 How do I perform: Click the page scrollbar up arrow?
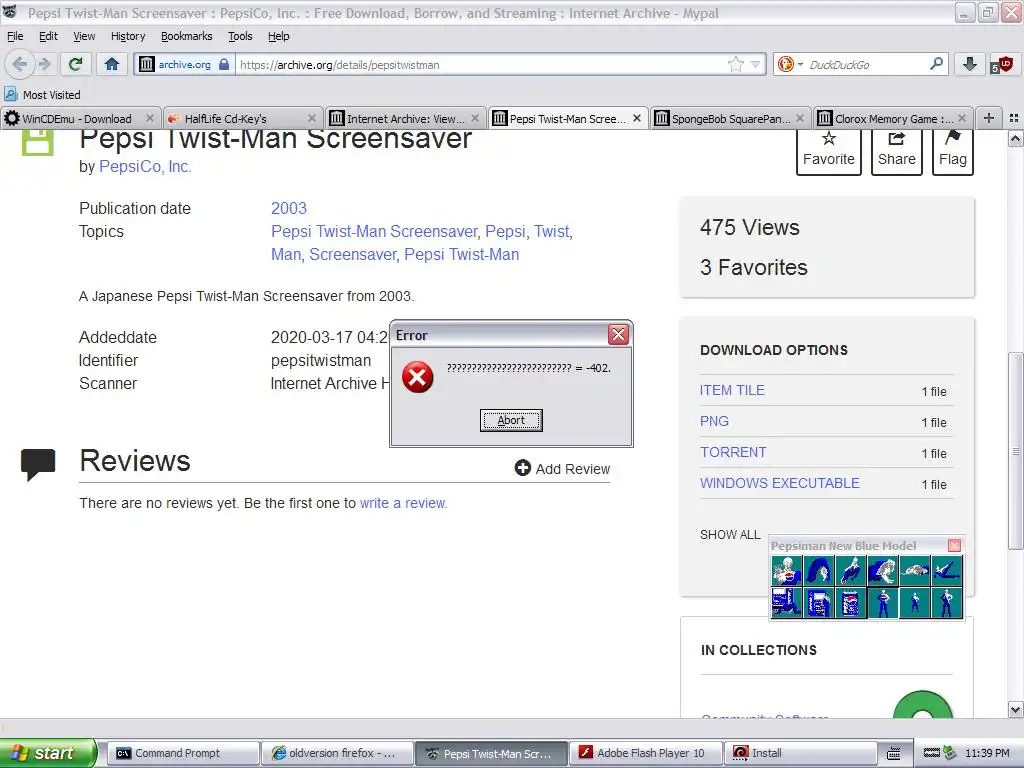[1015, 138]
